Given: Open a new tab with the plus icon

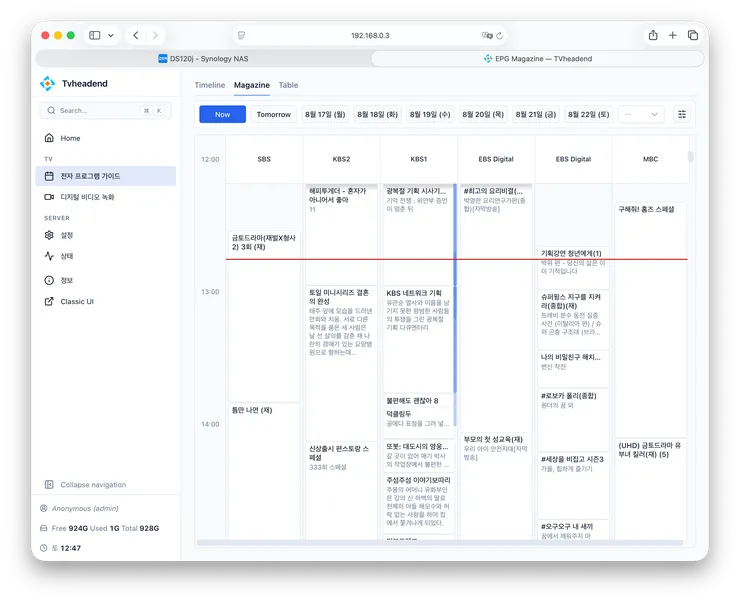Looking at the screenshot, I should pos(673,35).
